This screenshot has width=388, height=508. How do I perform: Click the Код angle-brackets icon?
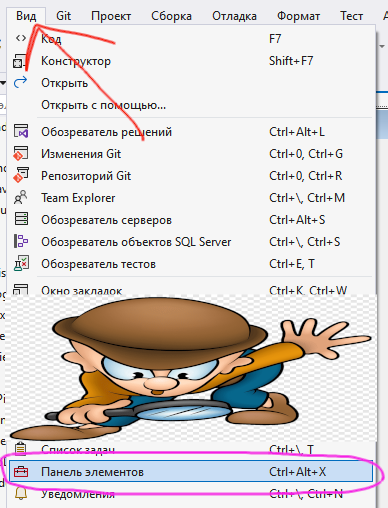(21, 38)
